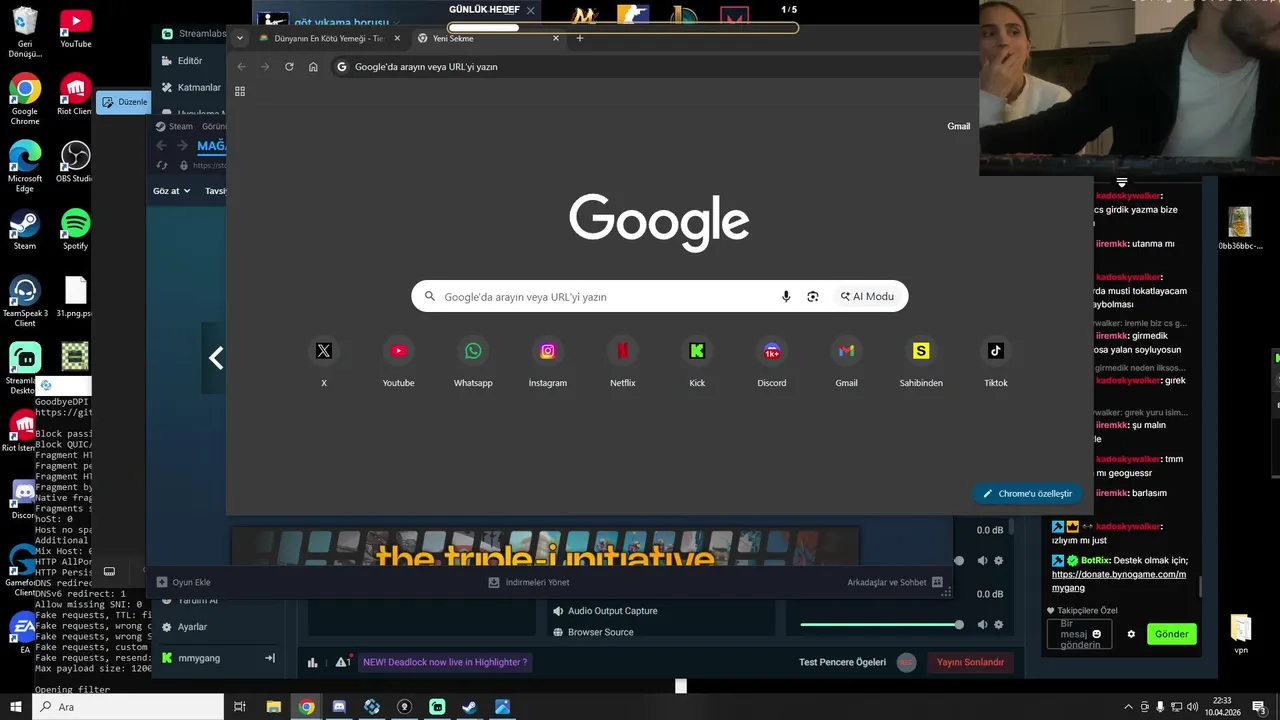The image size is (1280, 720).
Task: Click the AI Modu button in Google search
Action: tap(867, 296)
